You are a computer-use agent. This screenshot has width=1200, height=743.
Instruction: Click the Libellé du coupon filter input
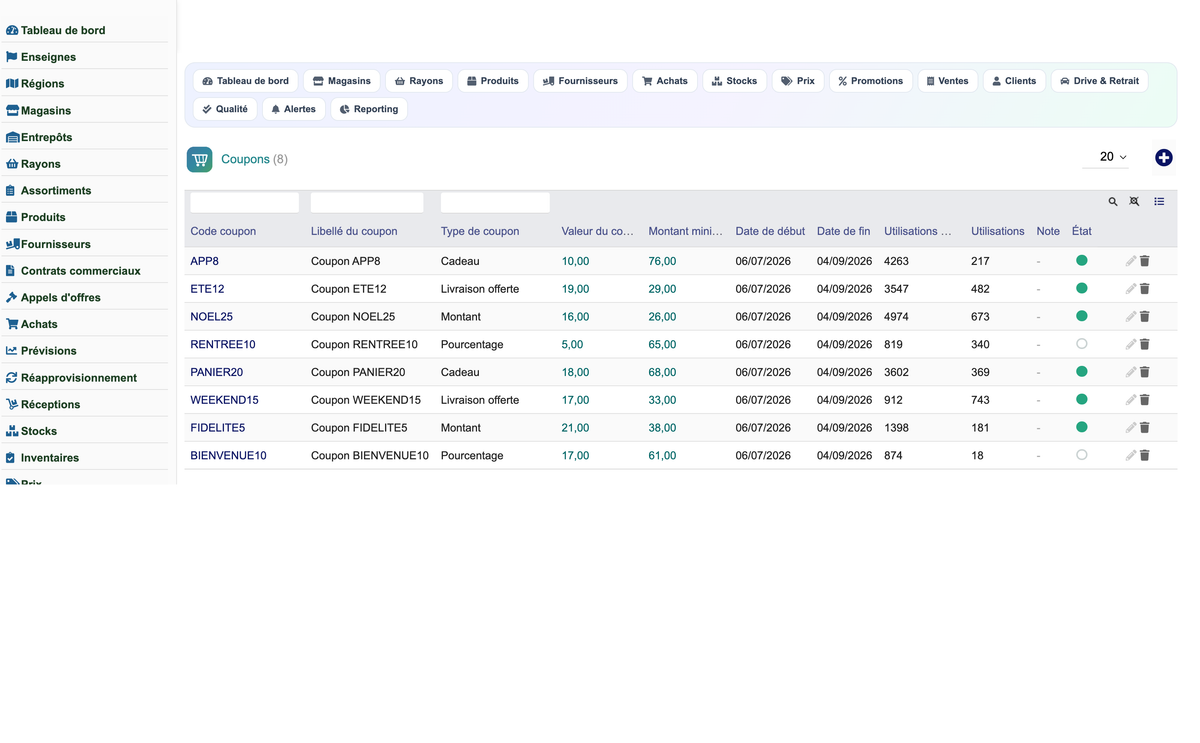[367, 202]
